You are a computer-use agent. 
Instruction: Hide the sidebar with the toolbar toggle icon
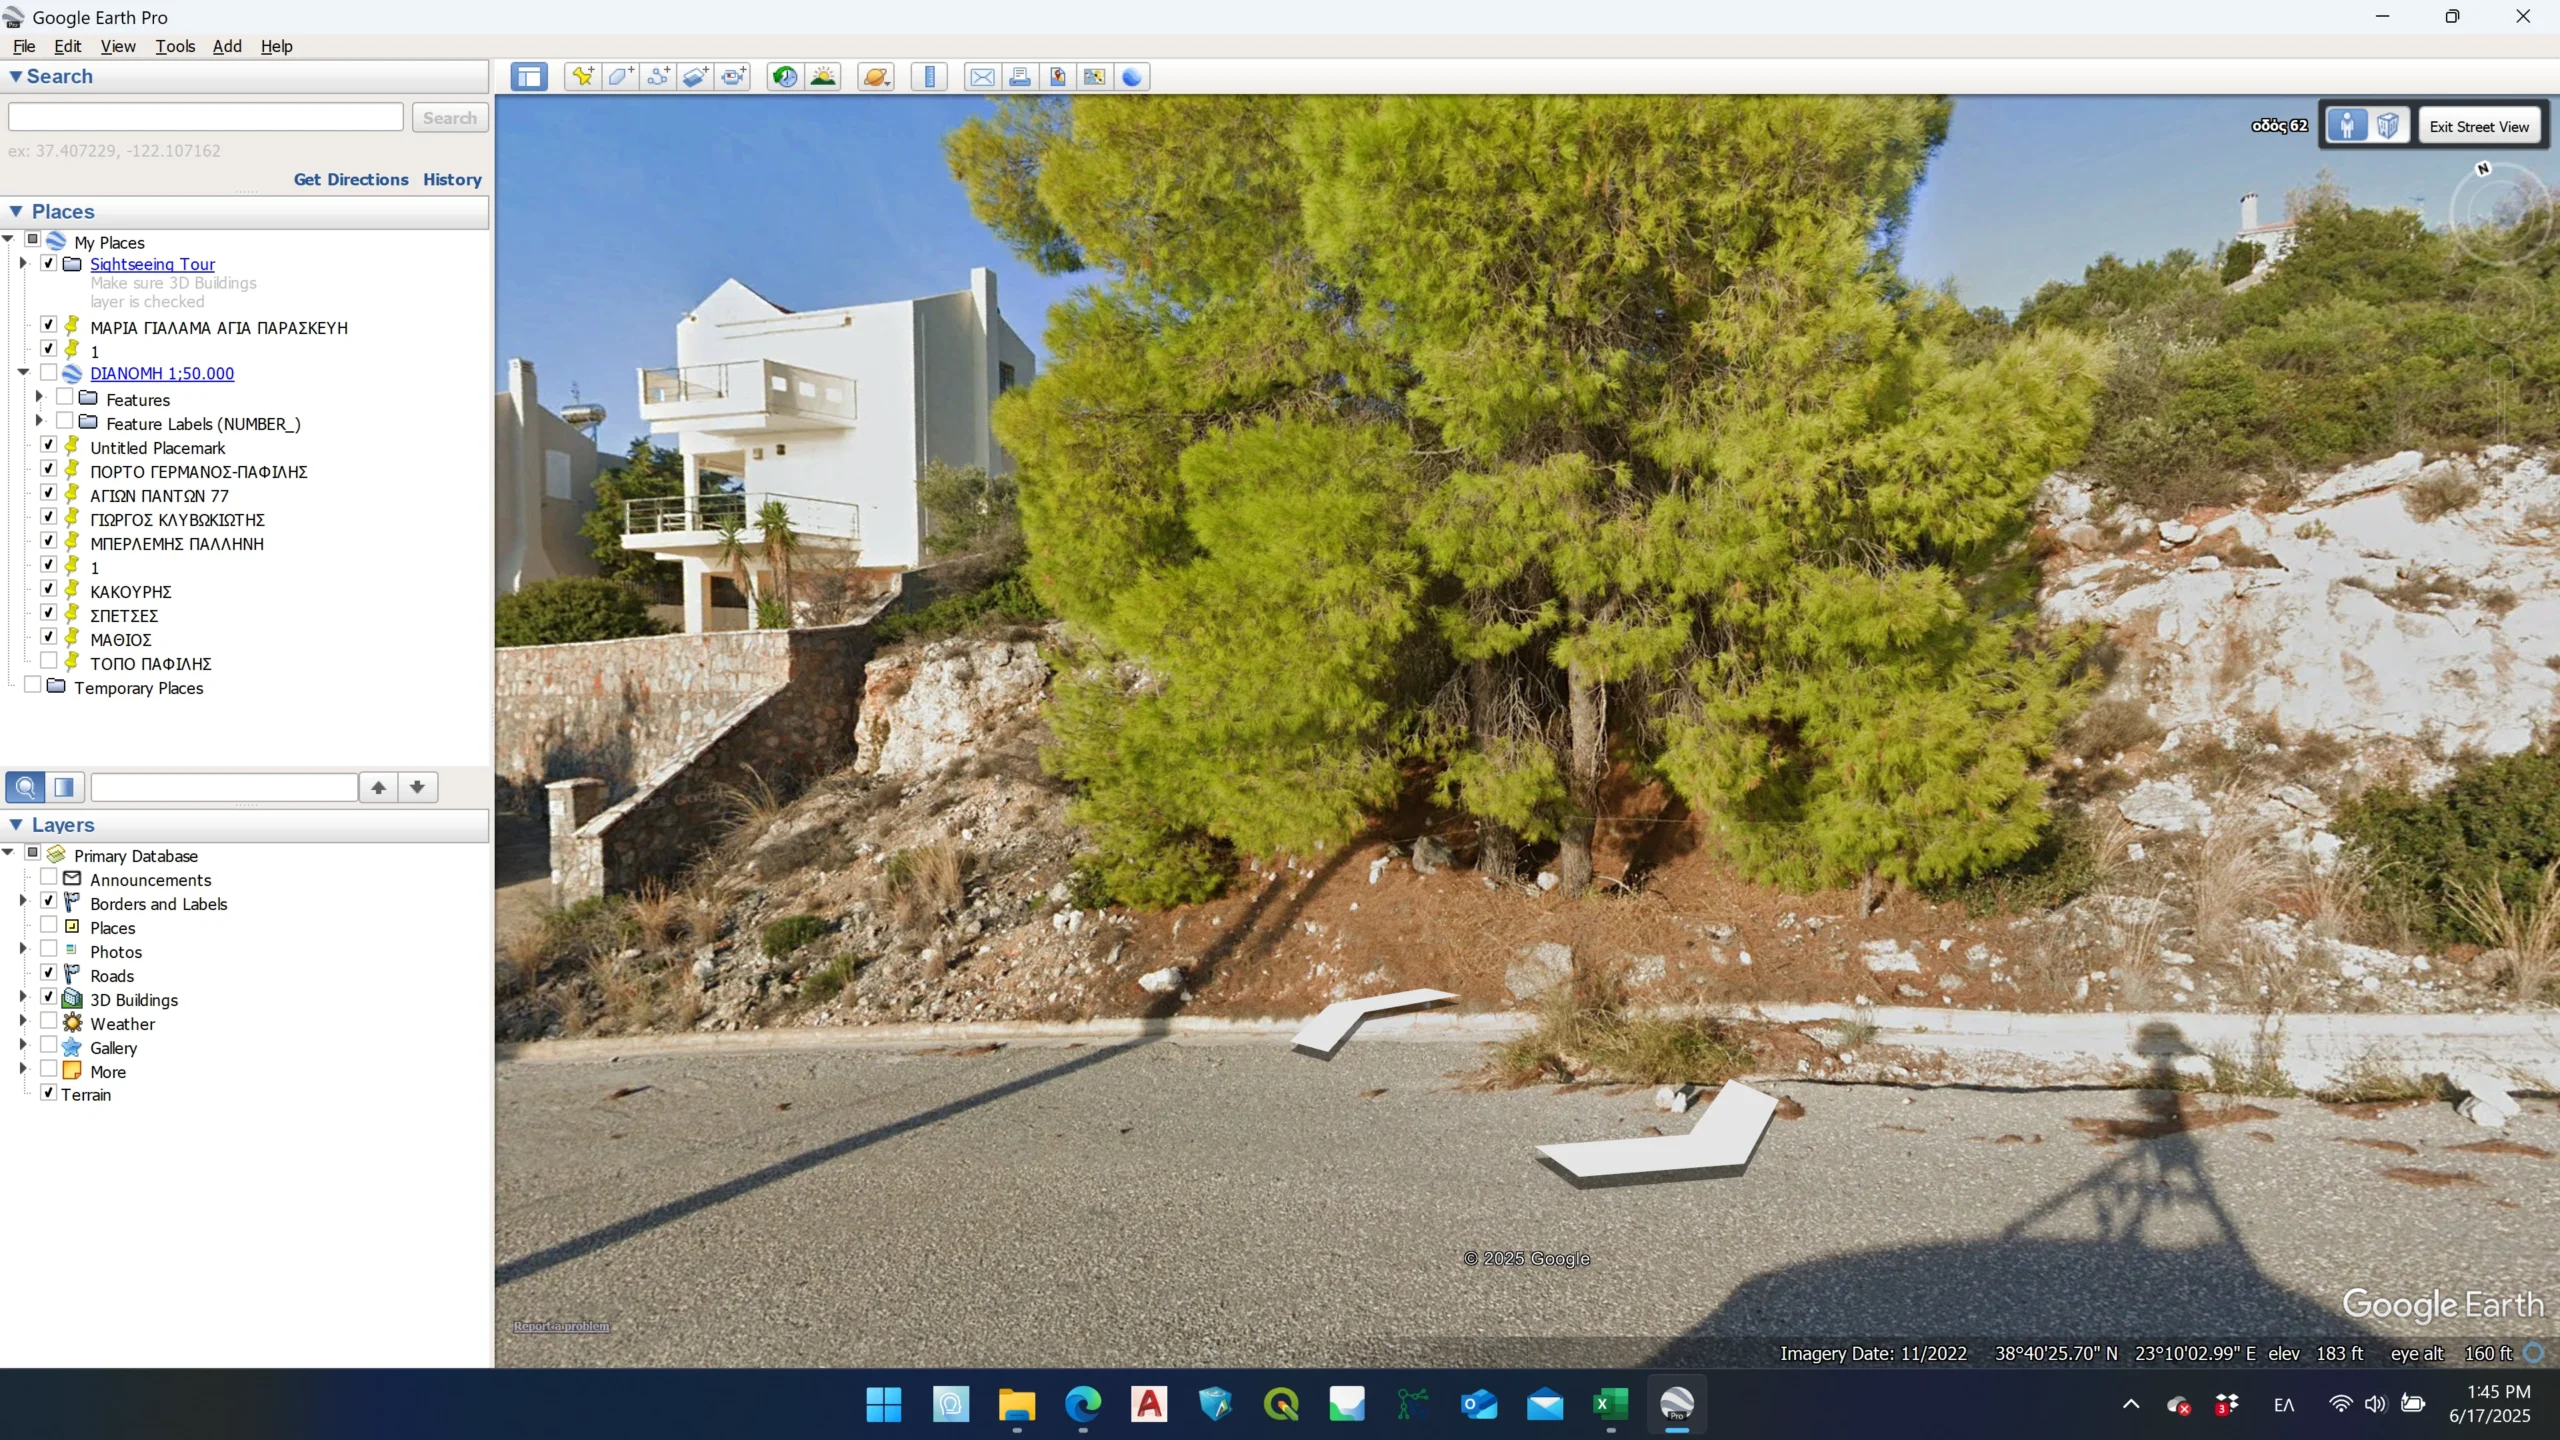(x=529, y=77)
